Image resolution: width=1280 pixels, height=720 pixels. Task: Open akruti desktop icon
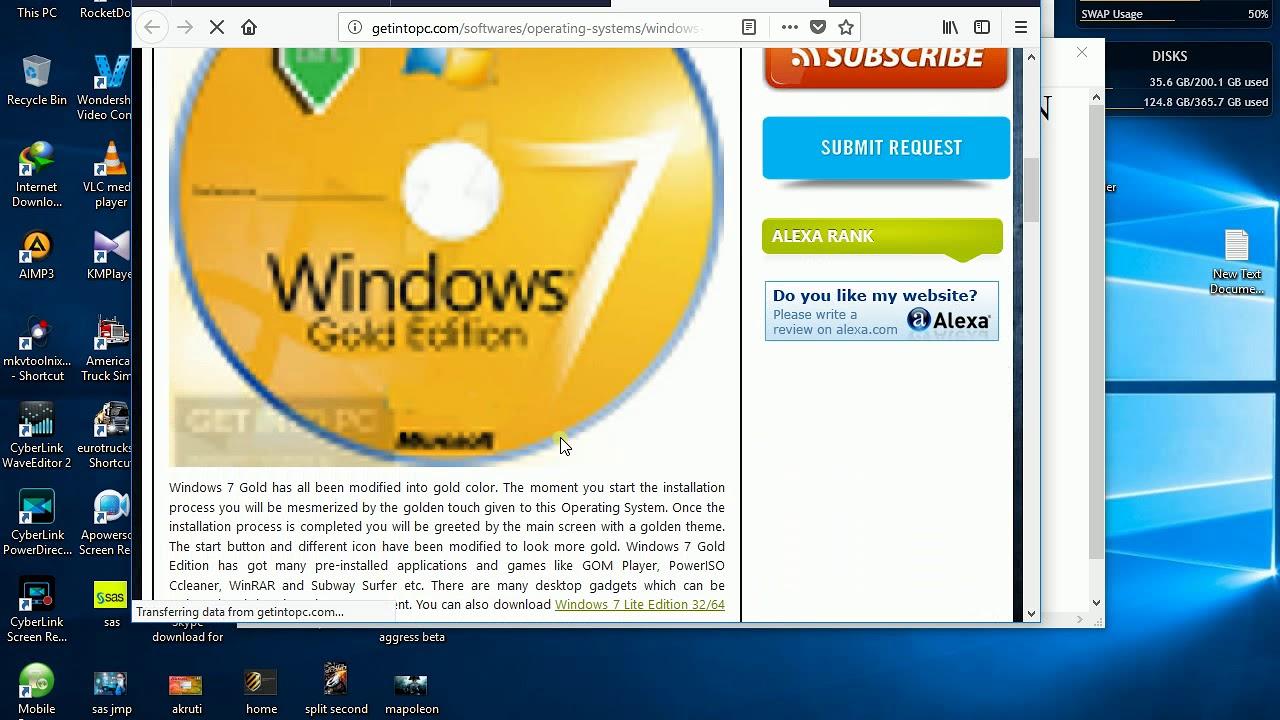[x=186, y=690]
